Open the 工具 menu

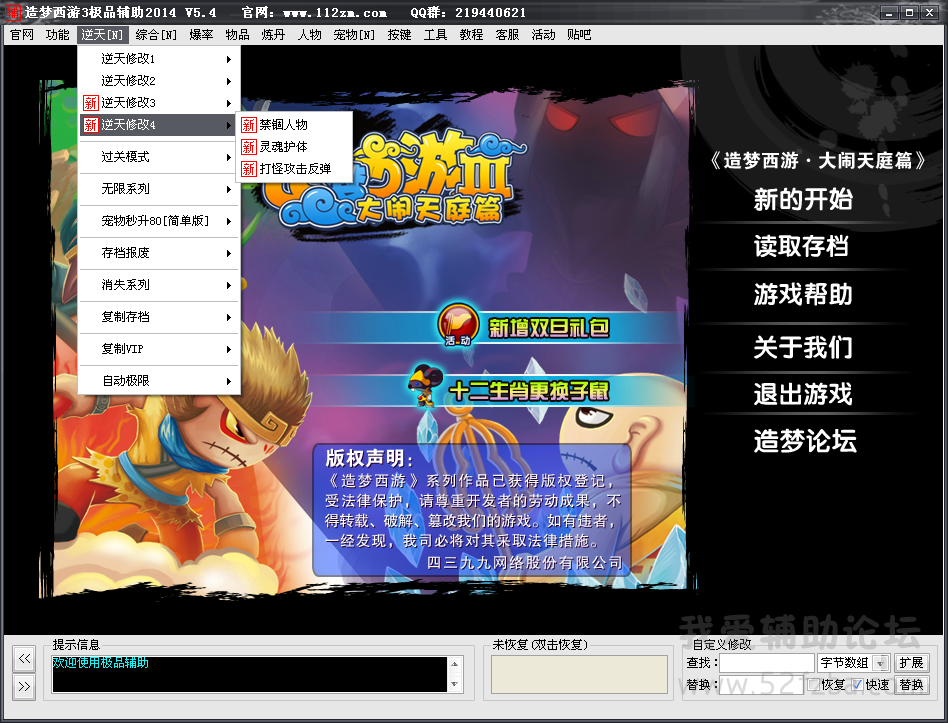435,35
